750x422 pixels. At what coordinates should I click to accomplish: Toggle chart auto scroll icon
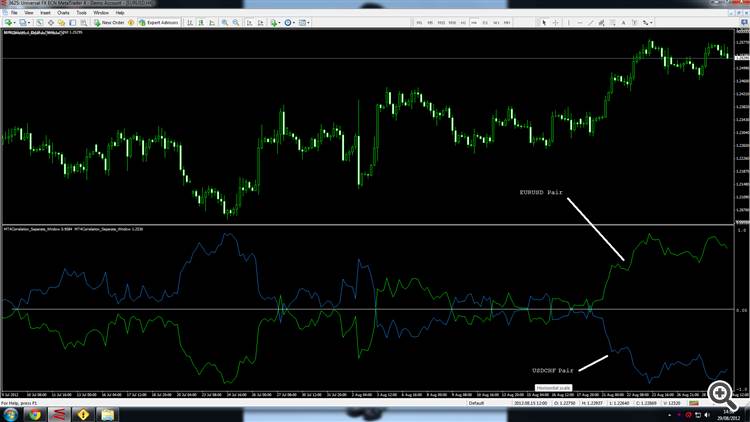249,22
